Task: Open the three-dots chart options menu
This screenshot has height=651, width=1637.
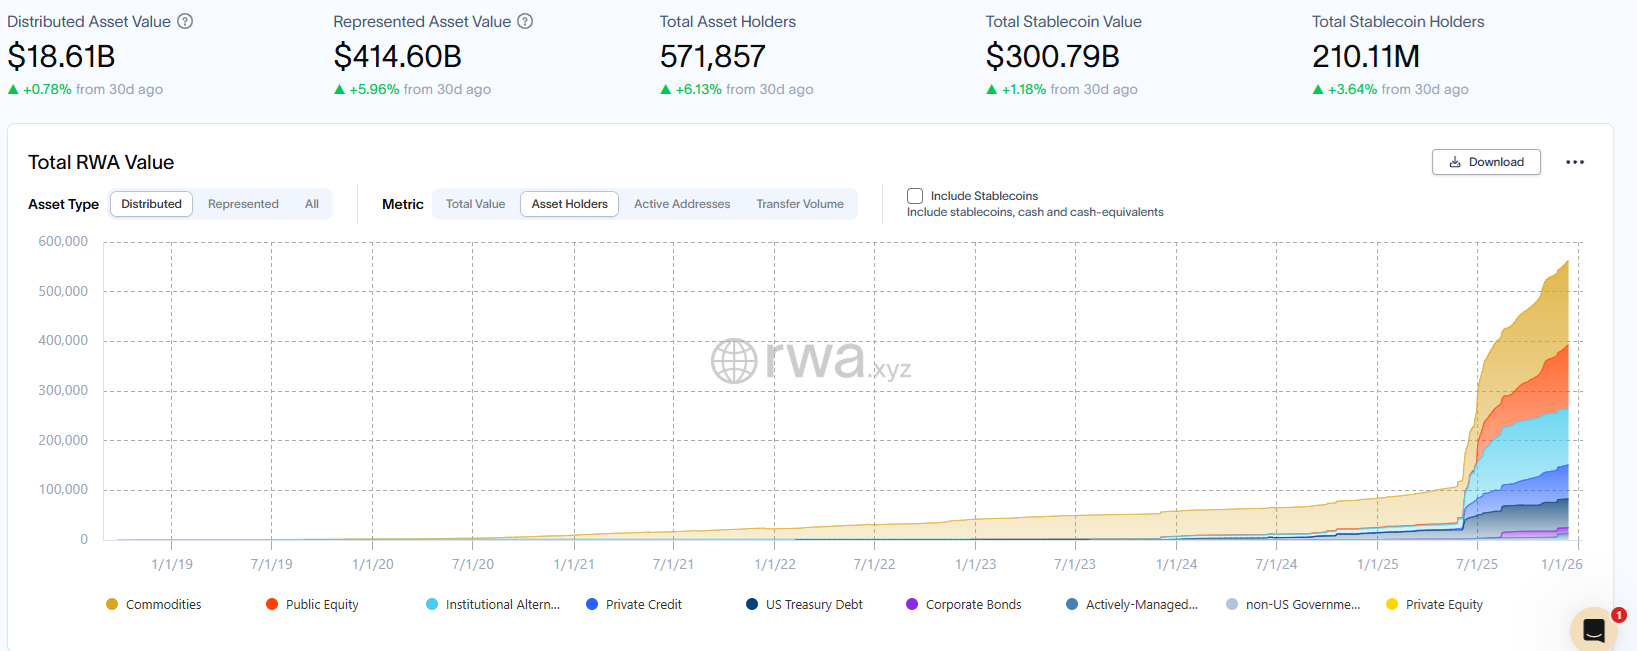Action: (x=1575, y=162)
